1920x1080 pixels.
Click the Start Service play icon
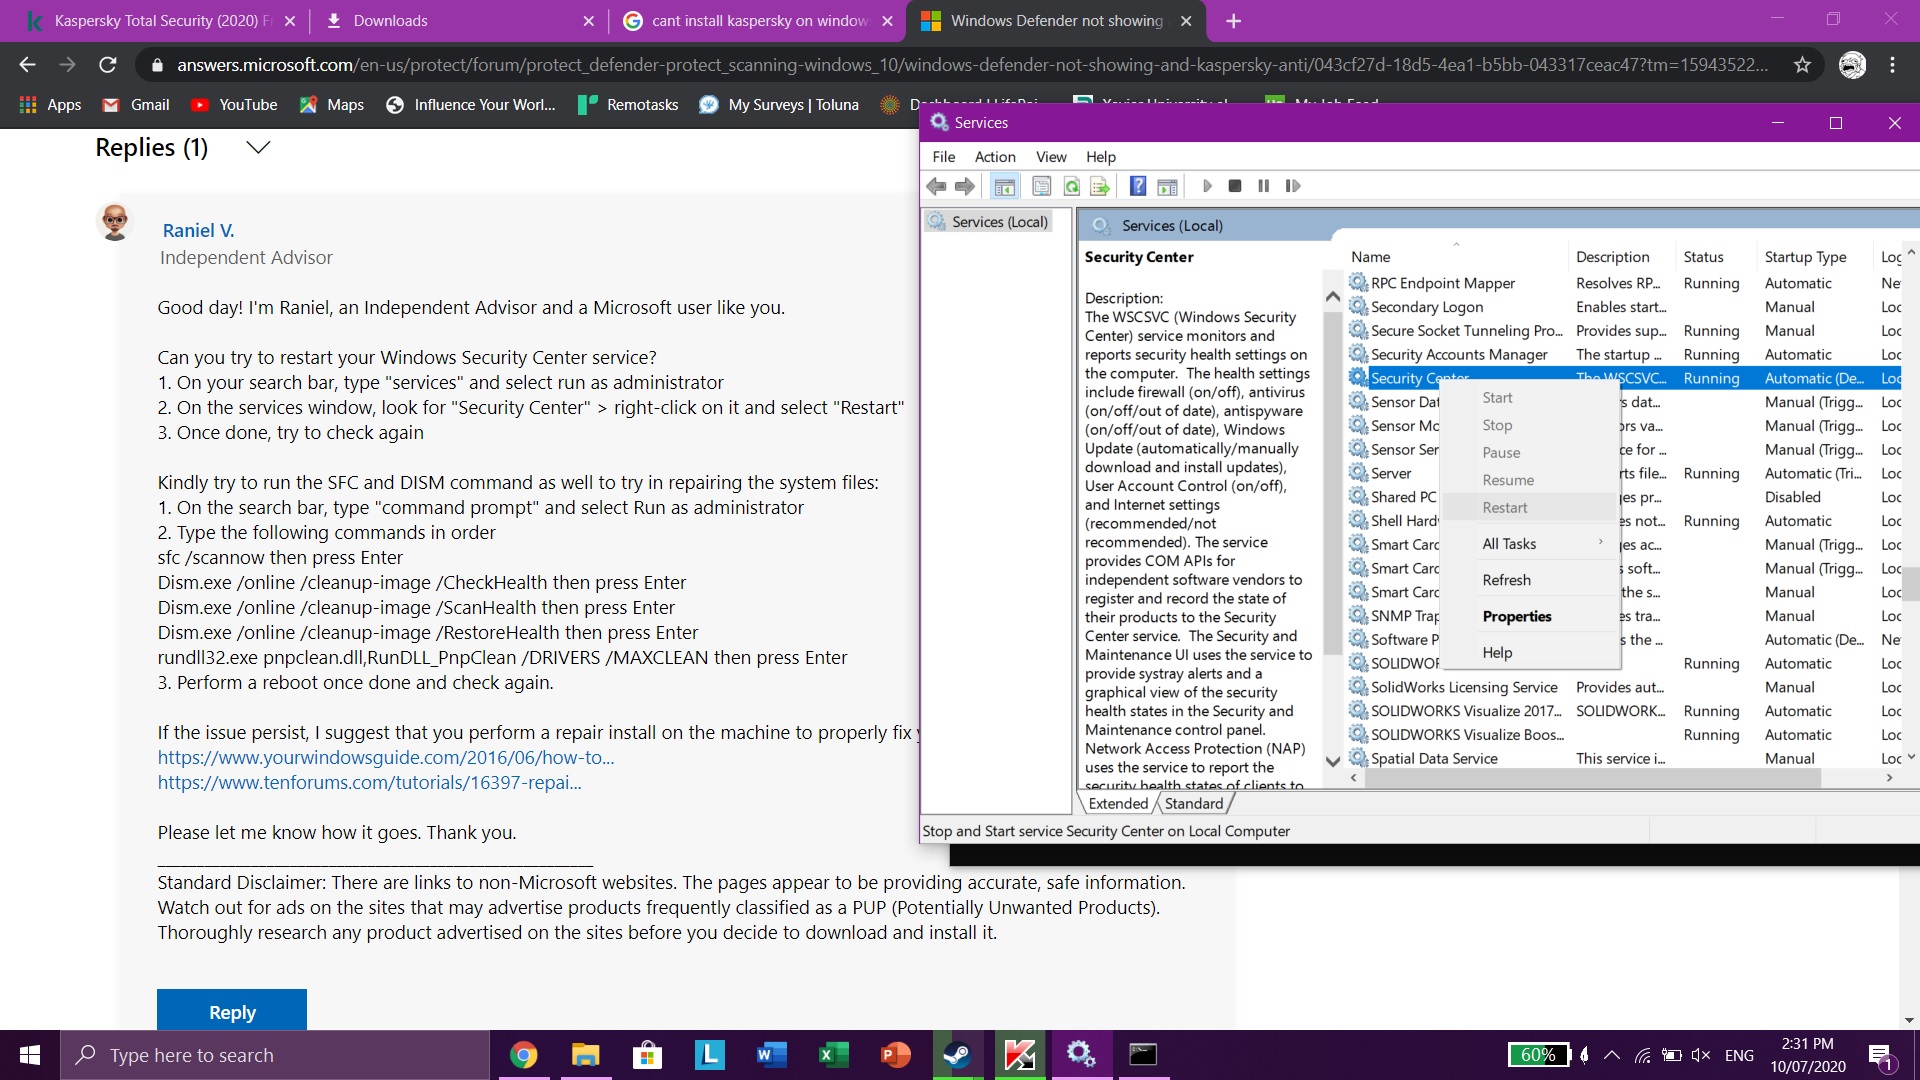coord(1207,186)
